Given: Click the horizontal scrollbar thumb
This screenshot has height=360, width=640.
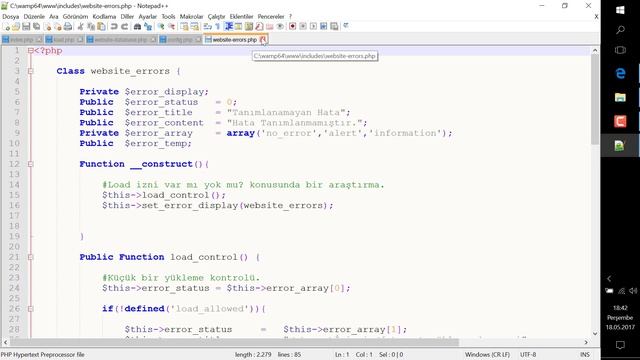Looking at the screenshot, I should point(234,342).
